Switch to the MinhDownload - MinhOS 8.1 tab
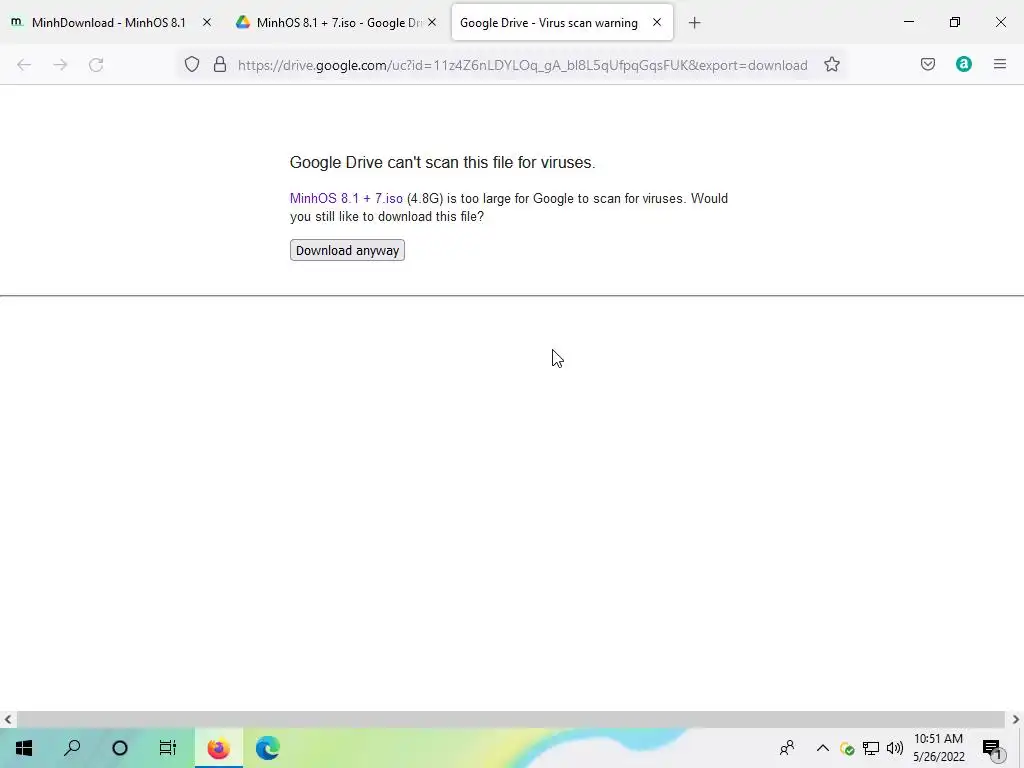Viewport: 1024px width, 768px height. pos(108,23)
